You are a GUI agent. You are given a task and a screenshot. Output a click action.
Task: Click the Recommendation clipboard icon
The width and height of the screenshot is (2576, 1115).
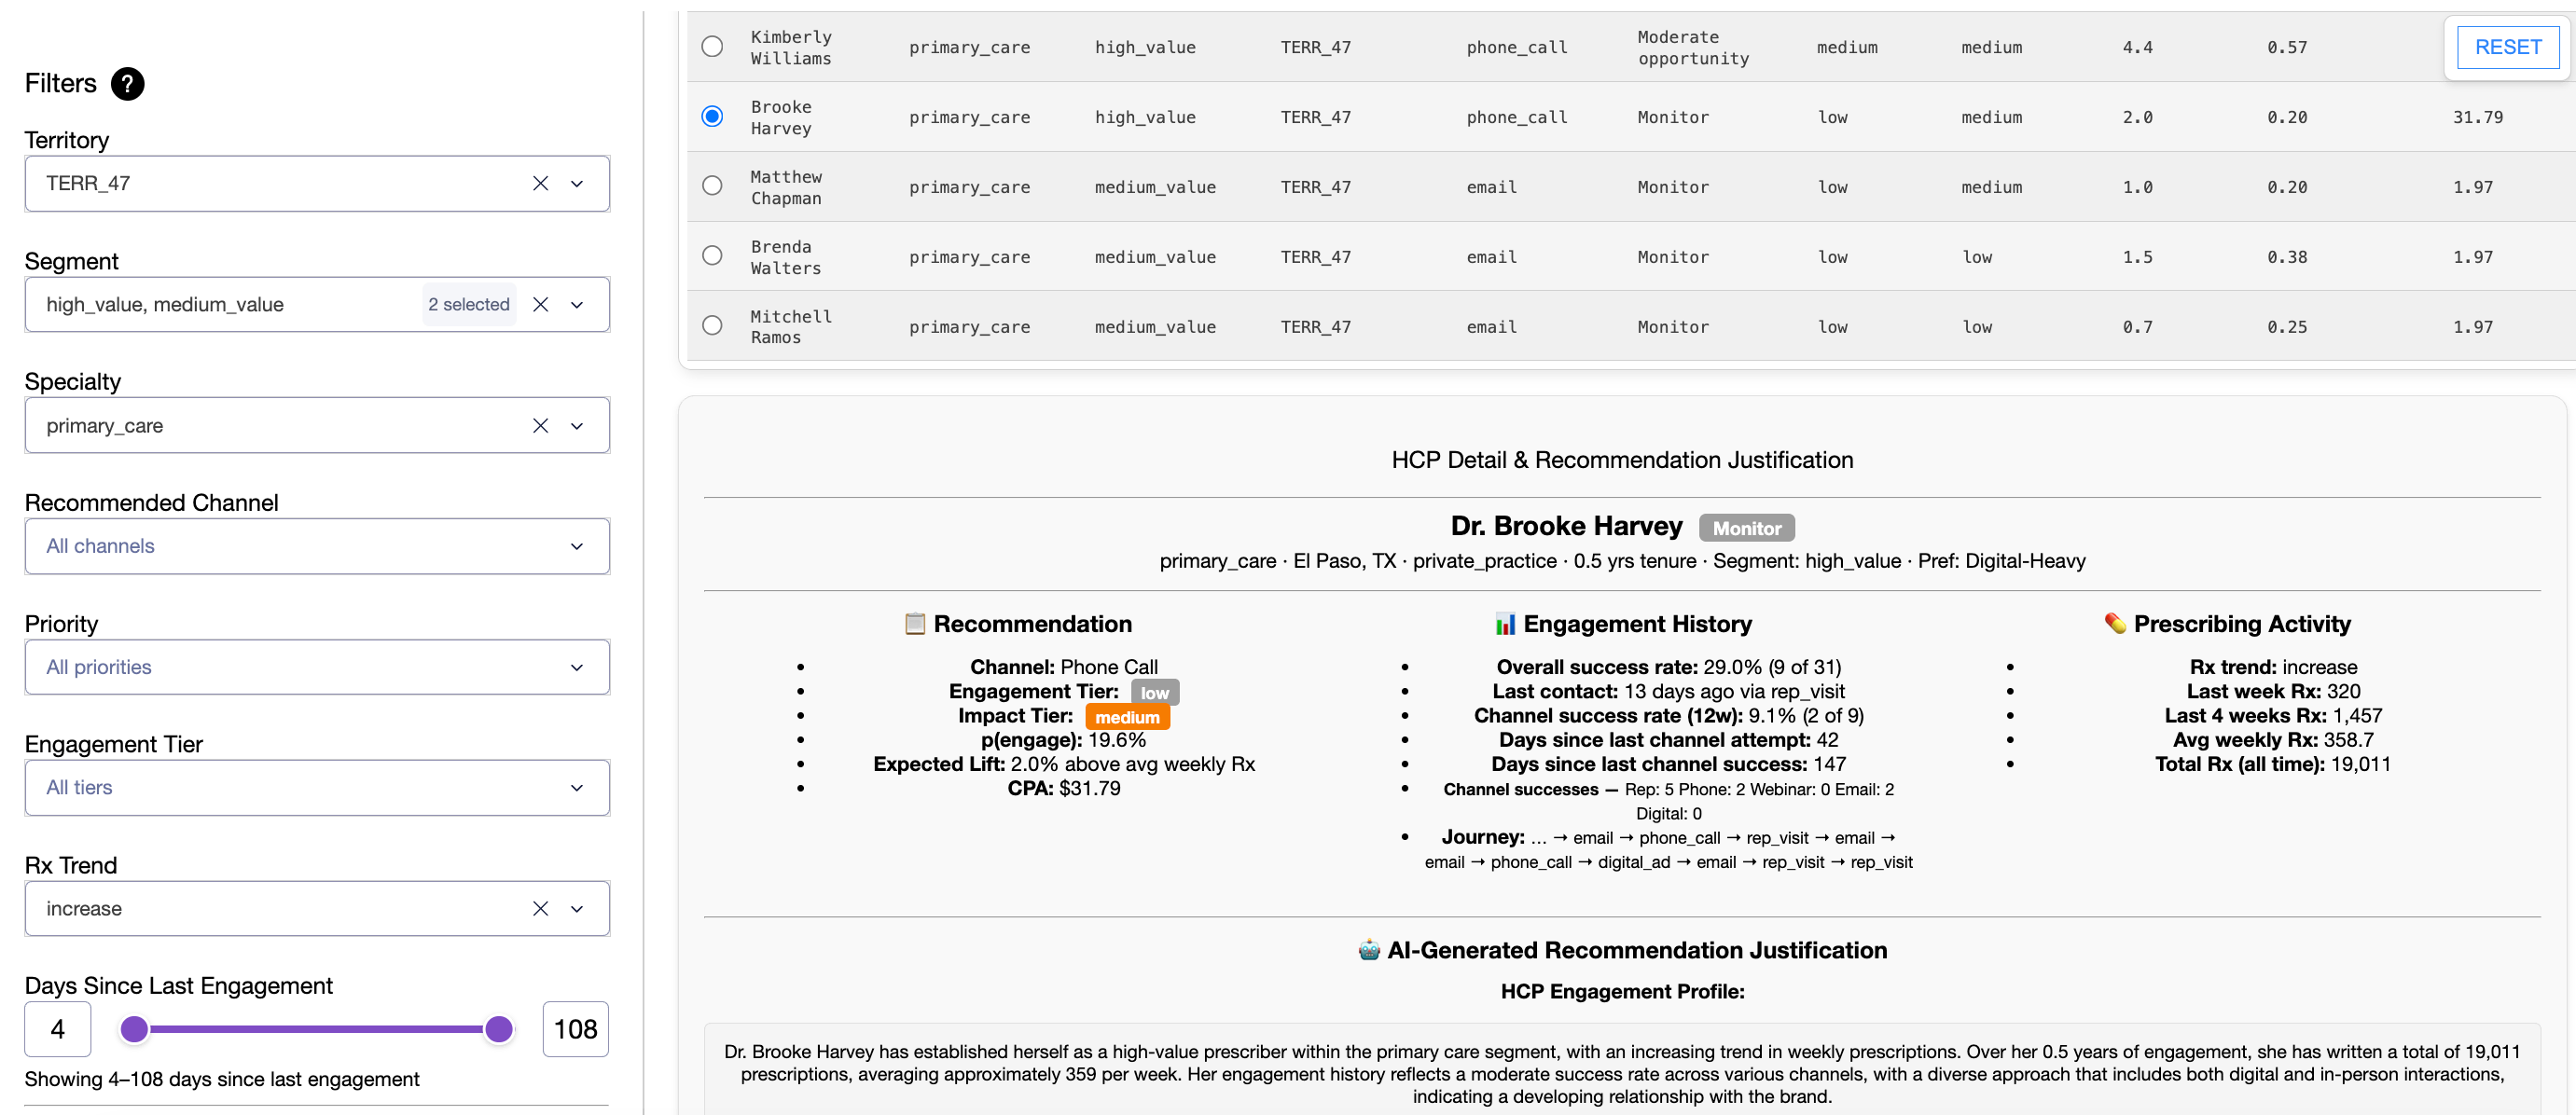(914, 623)
